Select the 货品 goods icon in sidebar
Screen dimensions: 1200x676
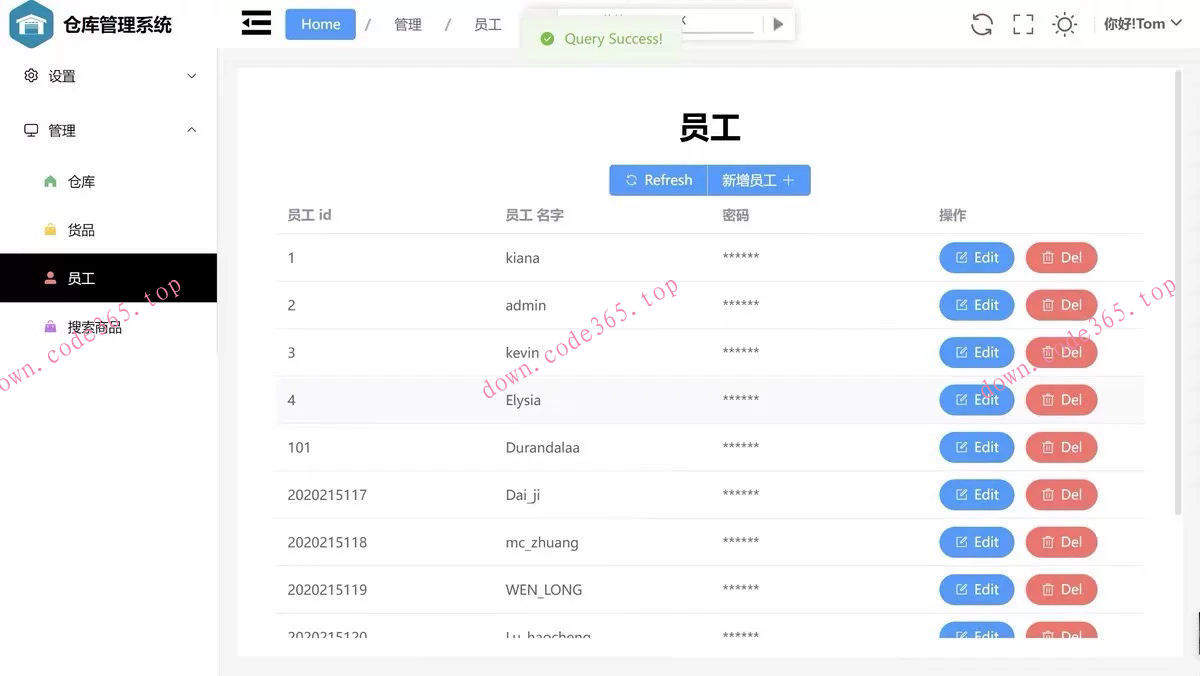click(x=48, y=229)
